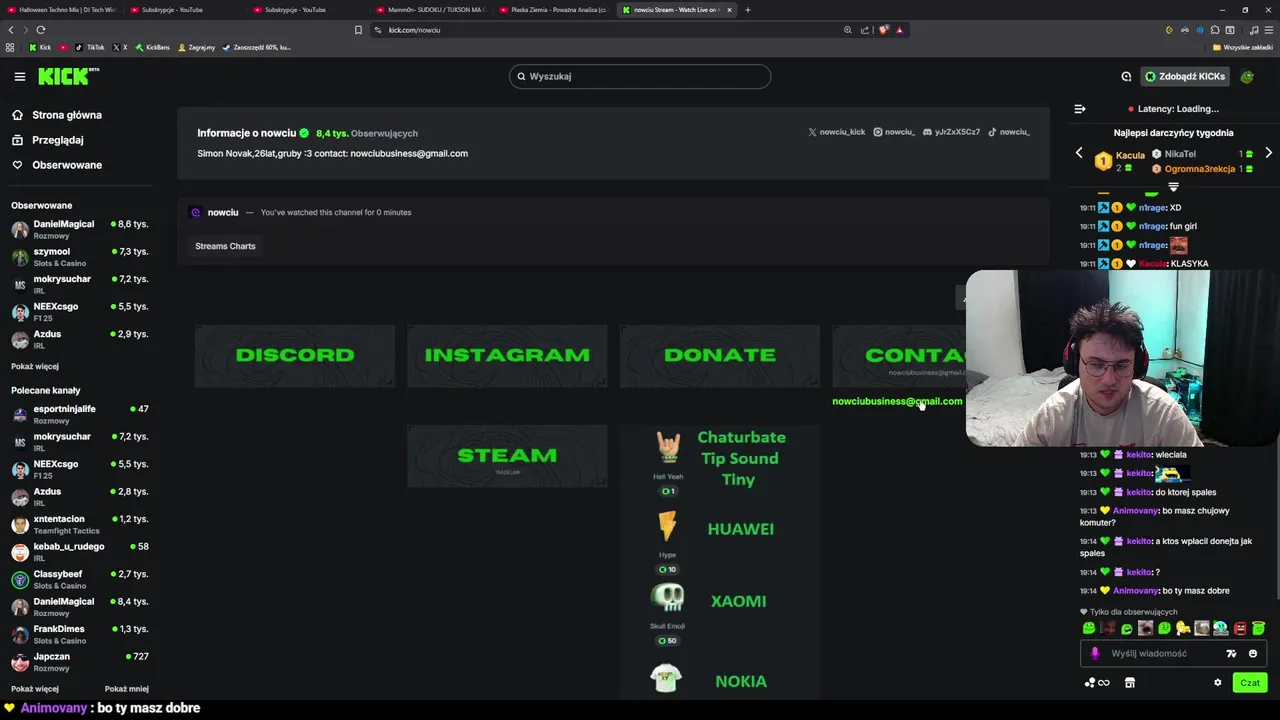This screenshot has height=720, width=1280.
Task: Click the STEAM panel banner
Action: (507, 456)
